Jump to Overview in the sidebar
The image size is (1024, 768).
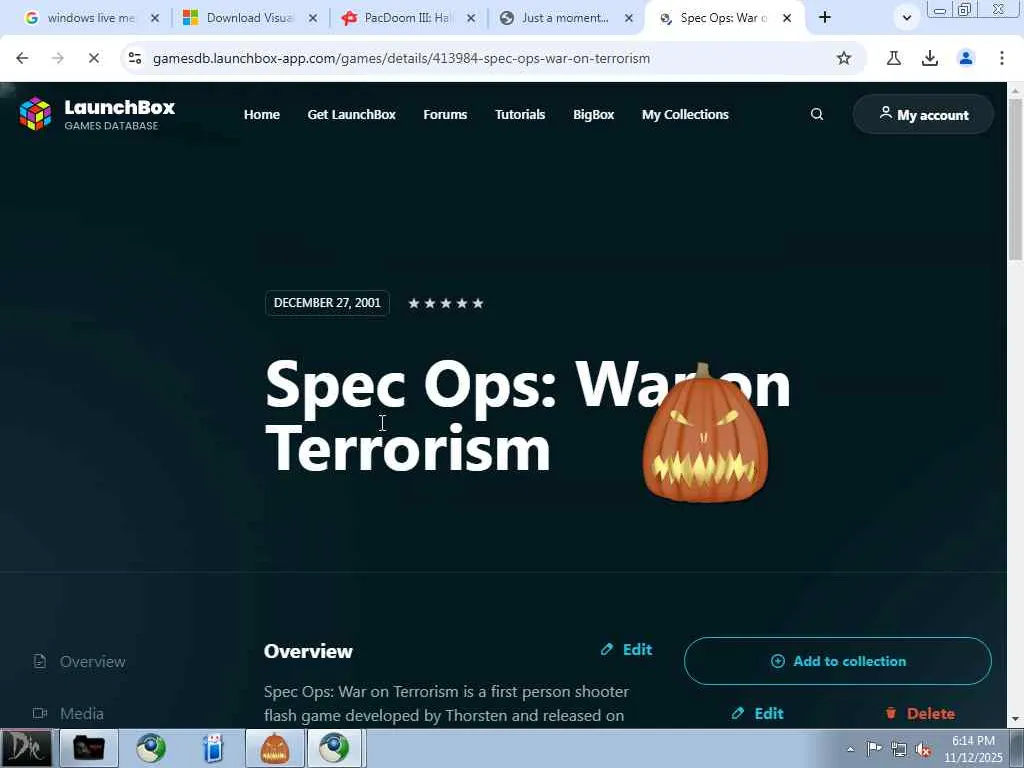coord(79,662)
